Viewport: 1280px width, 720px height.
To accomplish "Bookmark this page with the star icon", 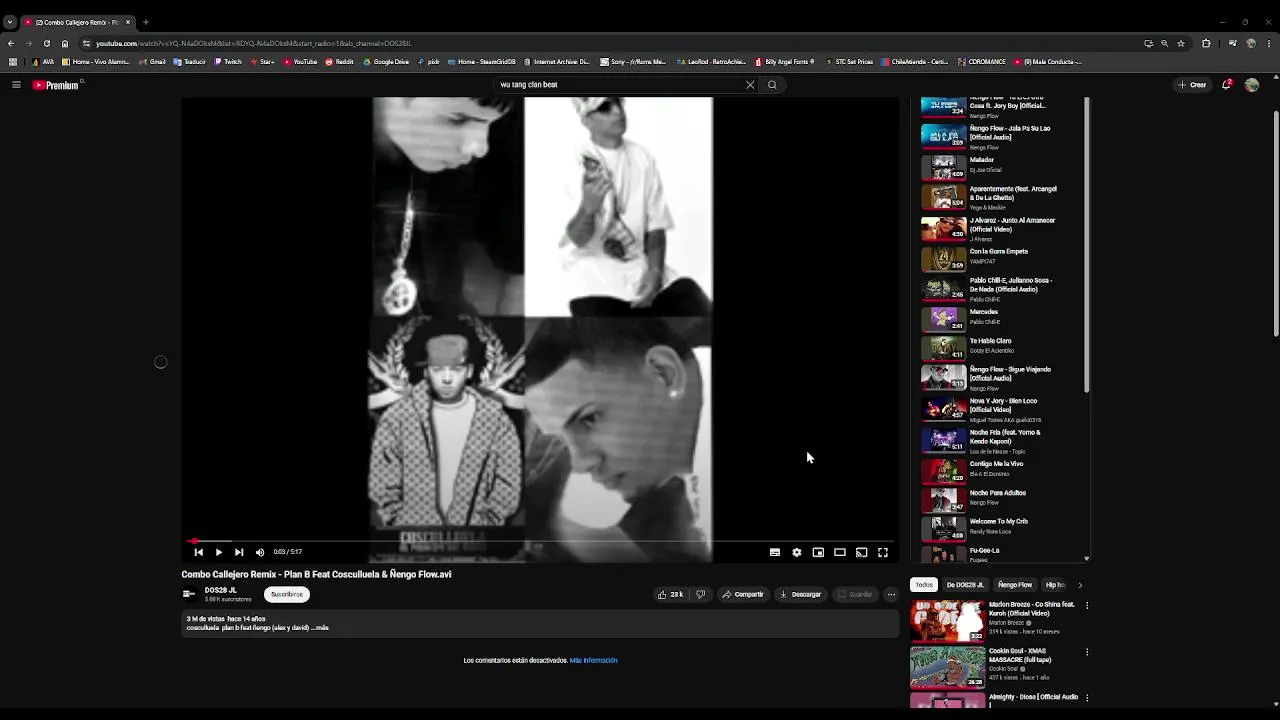I will click(x=1181, y=43).
